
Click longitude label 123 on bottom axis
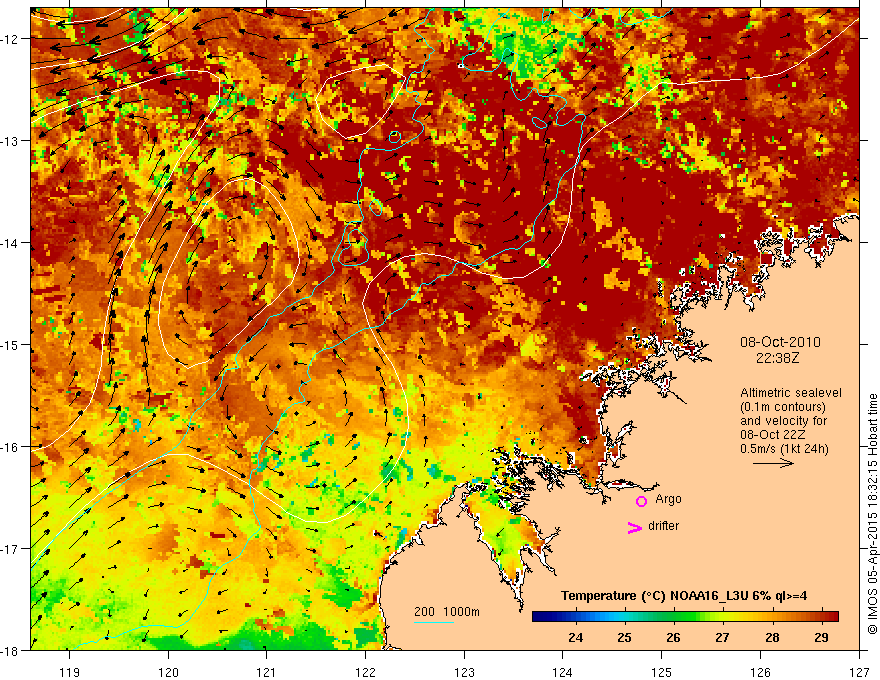pyautogui.click(x=464, y=672)
